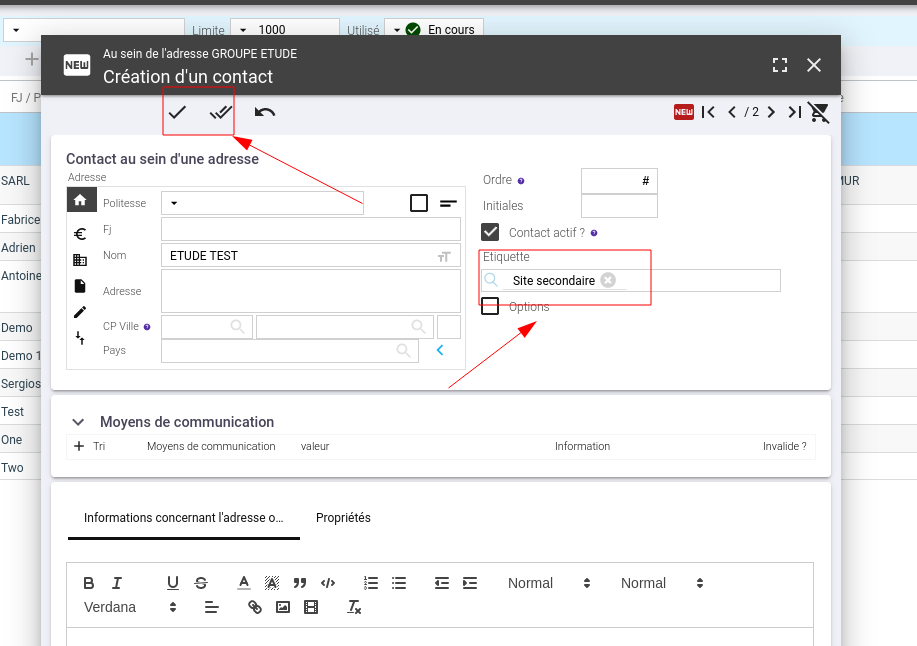Close the Création d'un contact dialog

click(x=813, y=65)
